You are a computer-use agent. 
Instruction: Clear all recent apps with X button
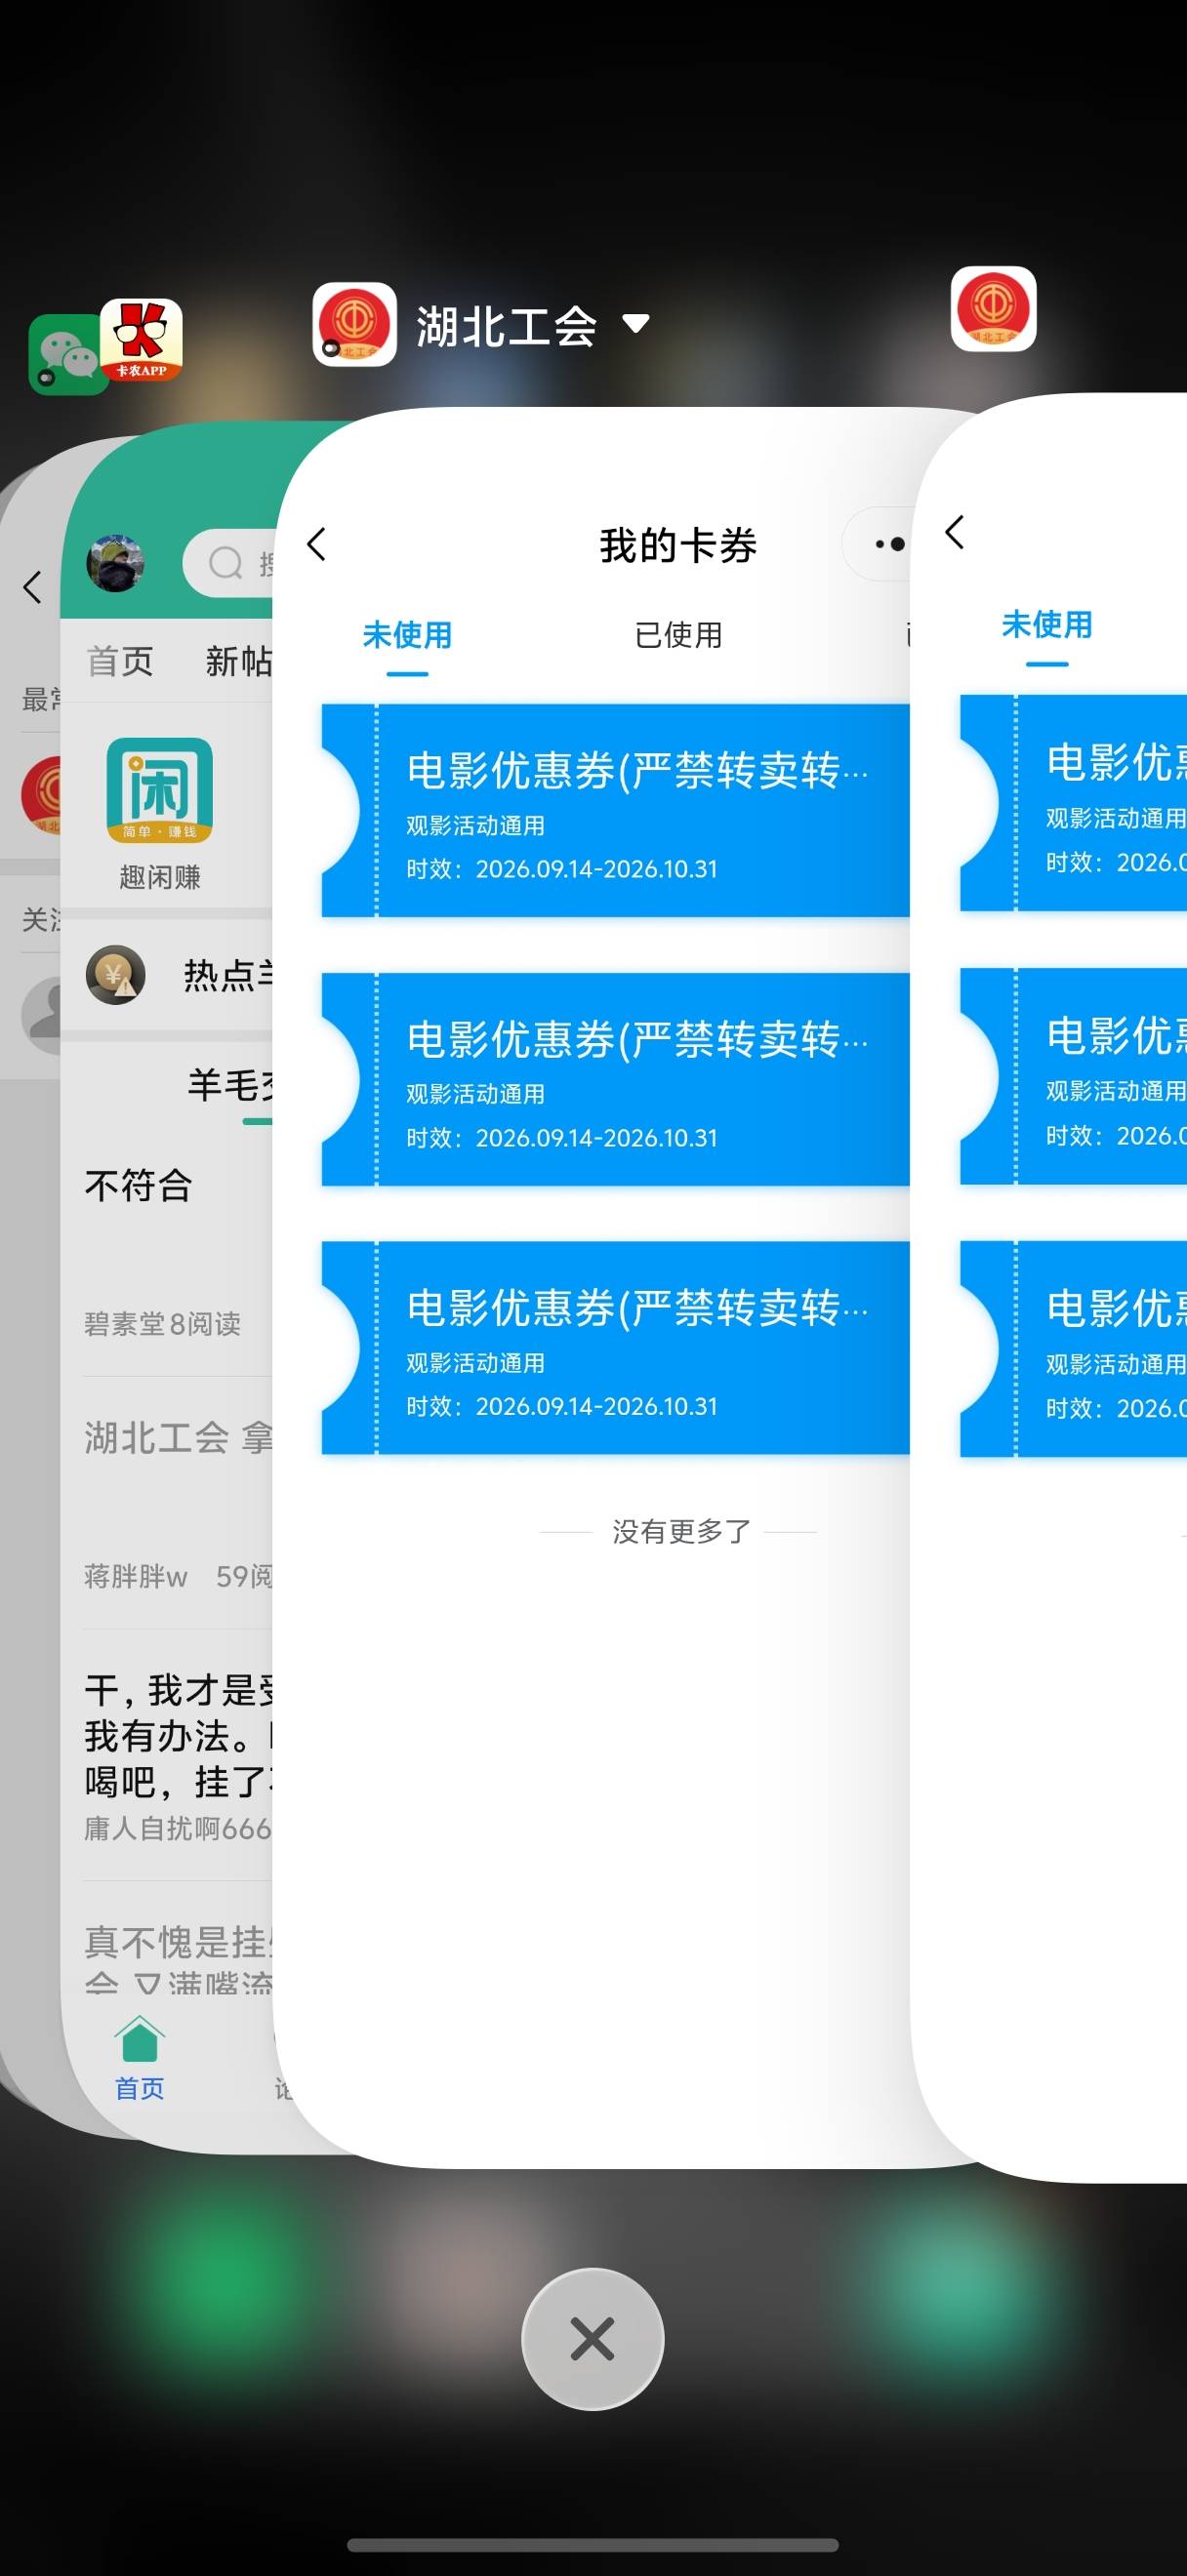(x=593, y=2339)
